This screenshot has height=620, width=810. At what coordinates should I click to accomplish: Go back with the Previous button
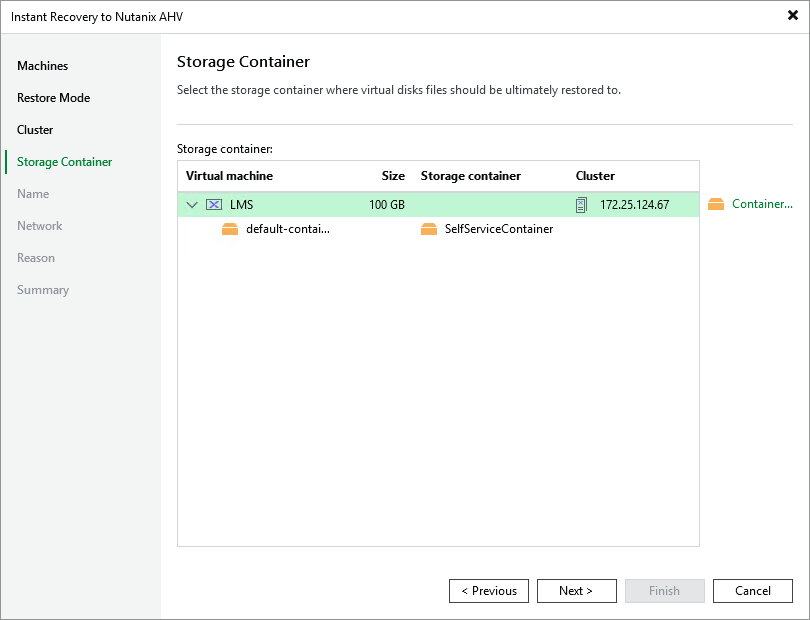tap(489, 591)
